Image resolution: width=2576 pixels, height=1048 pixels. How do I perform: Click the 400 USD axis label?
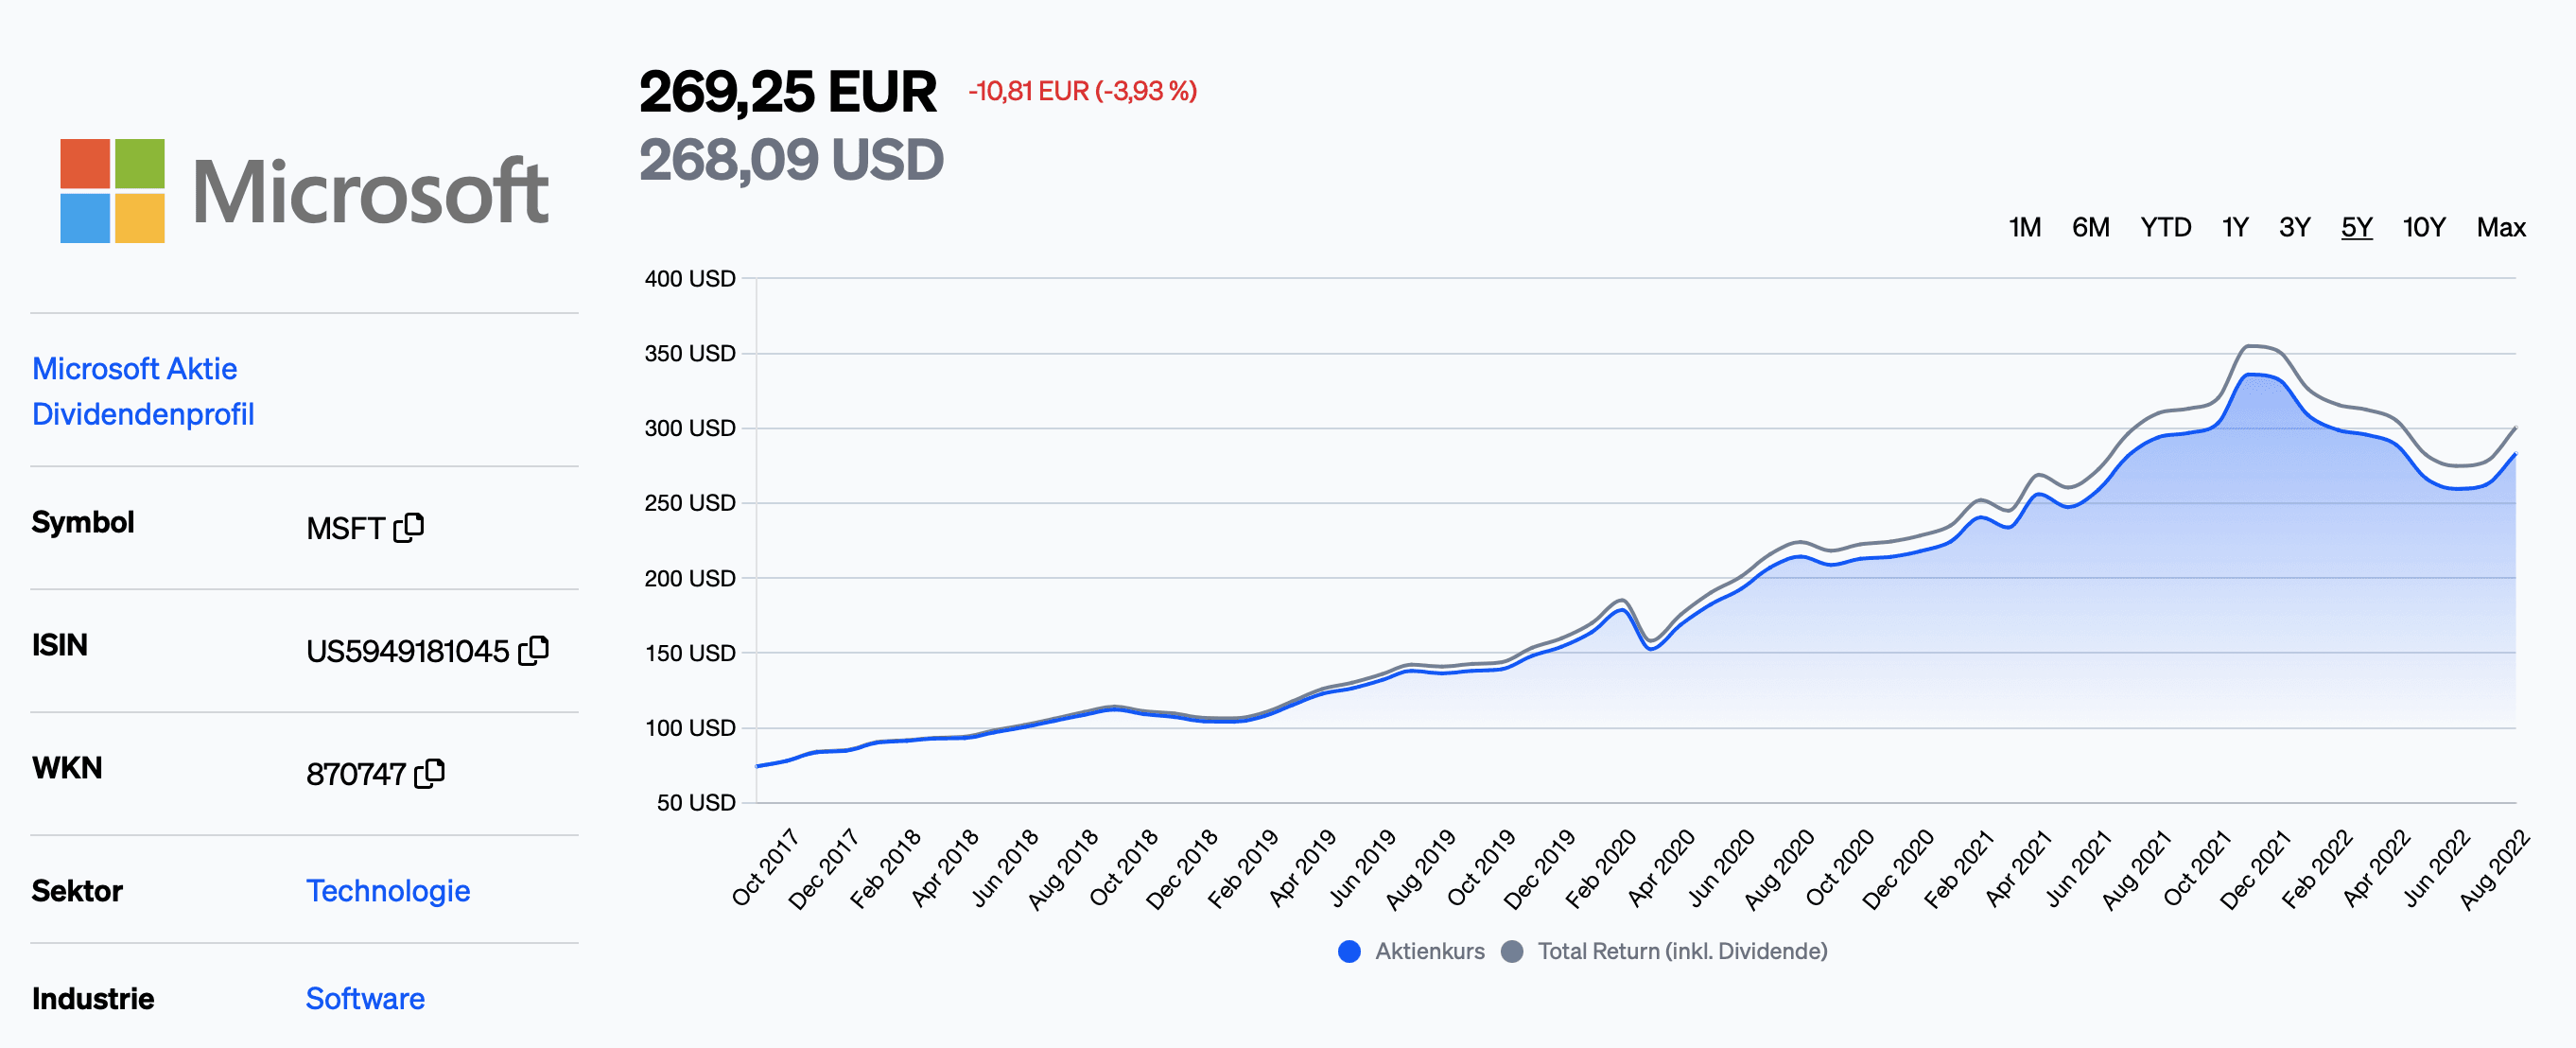690,278
